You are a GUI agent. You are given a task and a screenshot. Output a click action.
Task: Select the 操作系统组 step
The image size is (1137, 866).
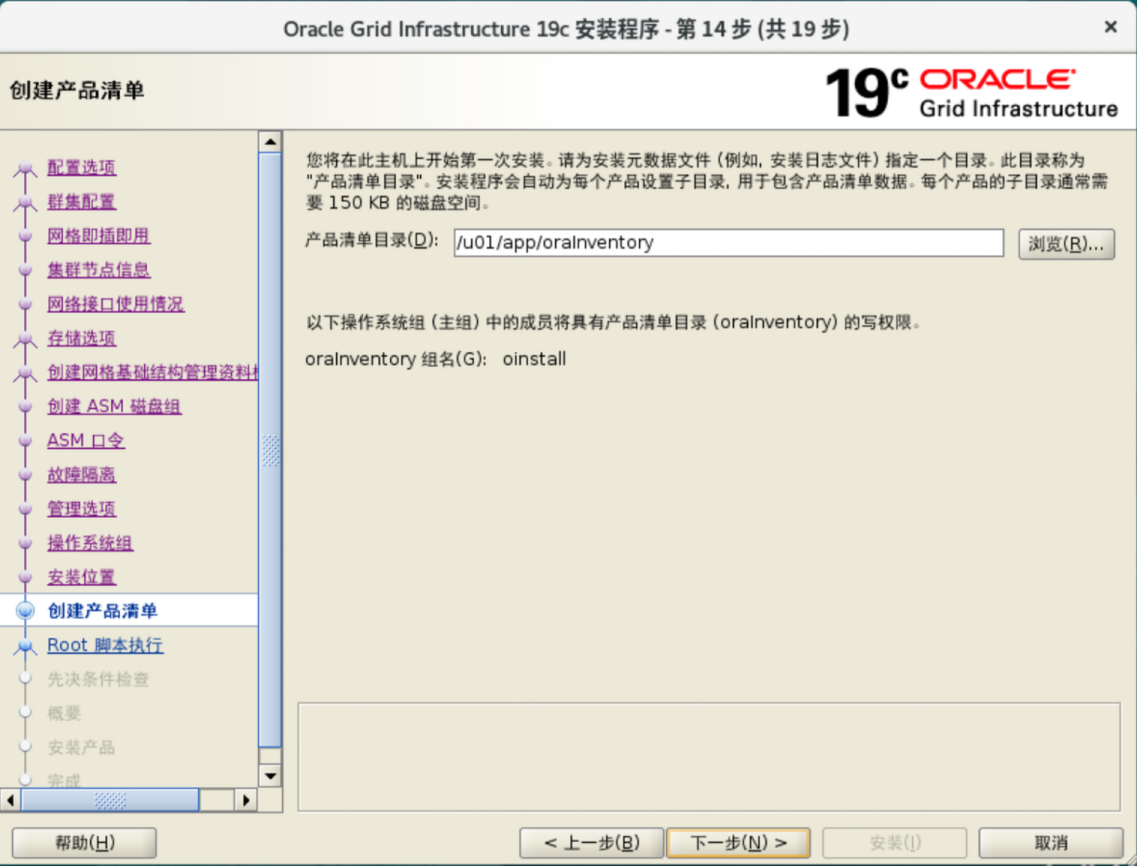tap(90, 543)
